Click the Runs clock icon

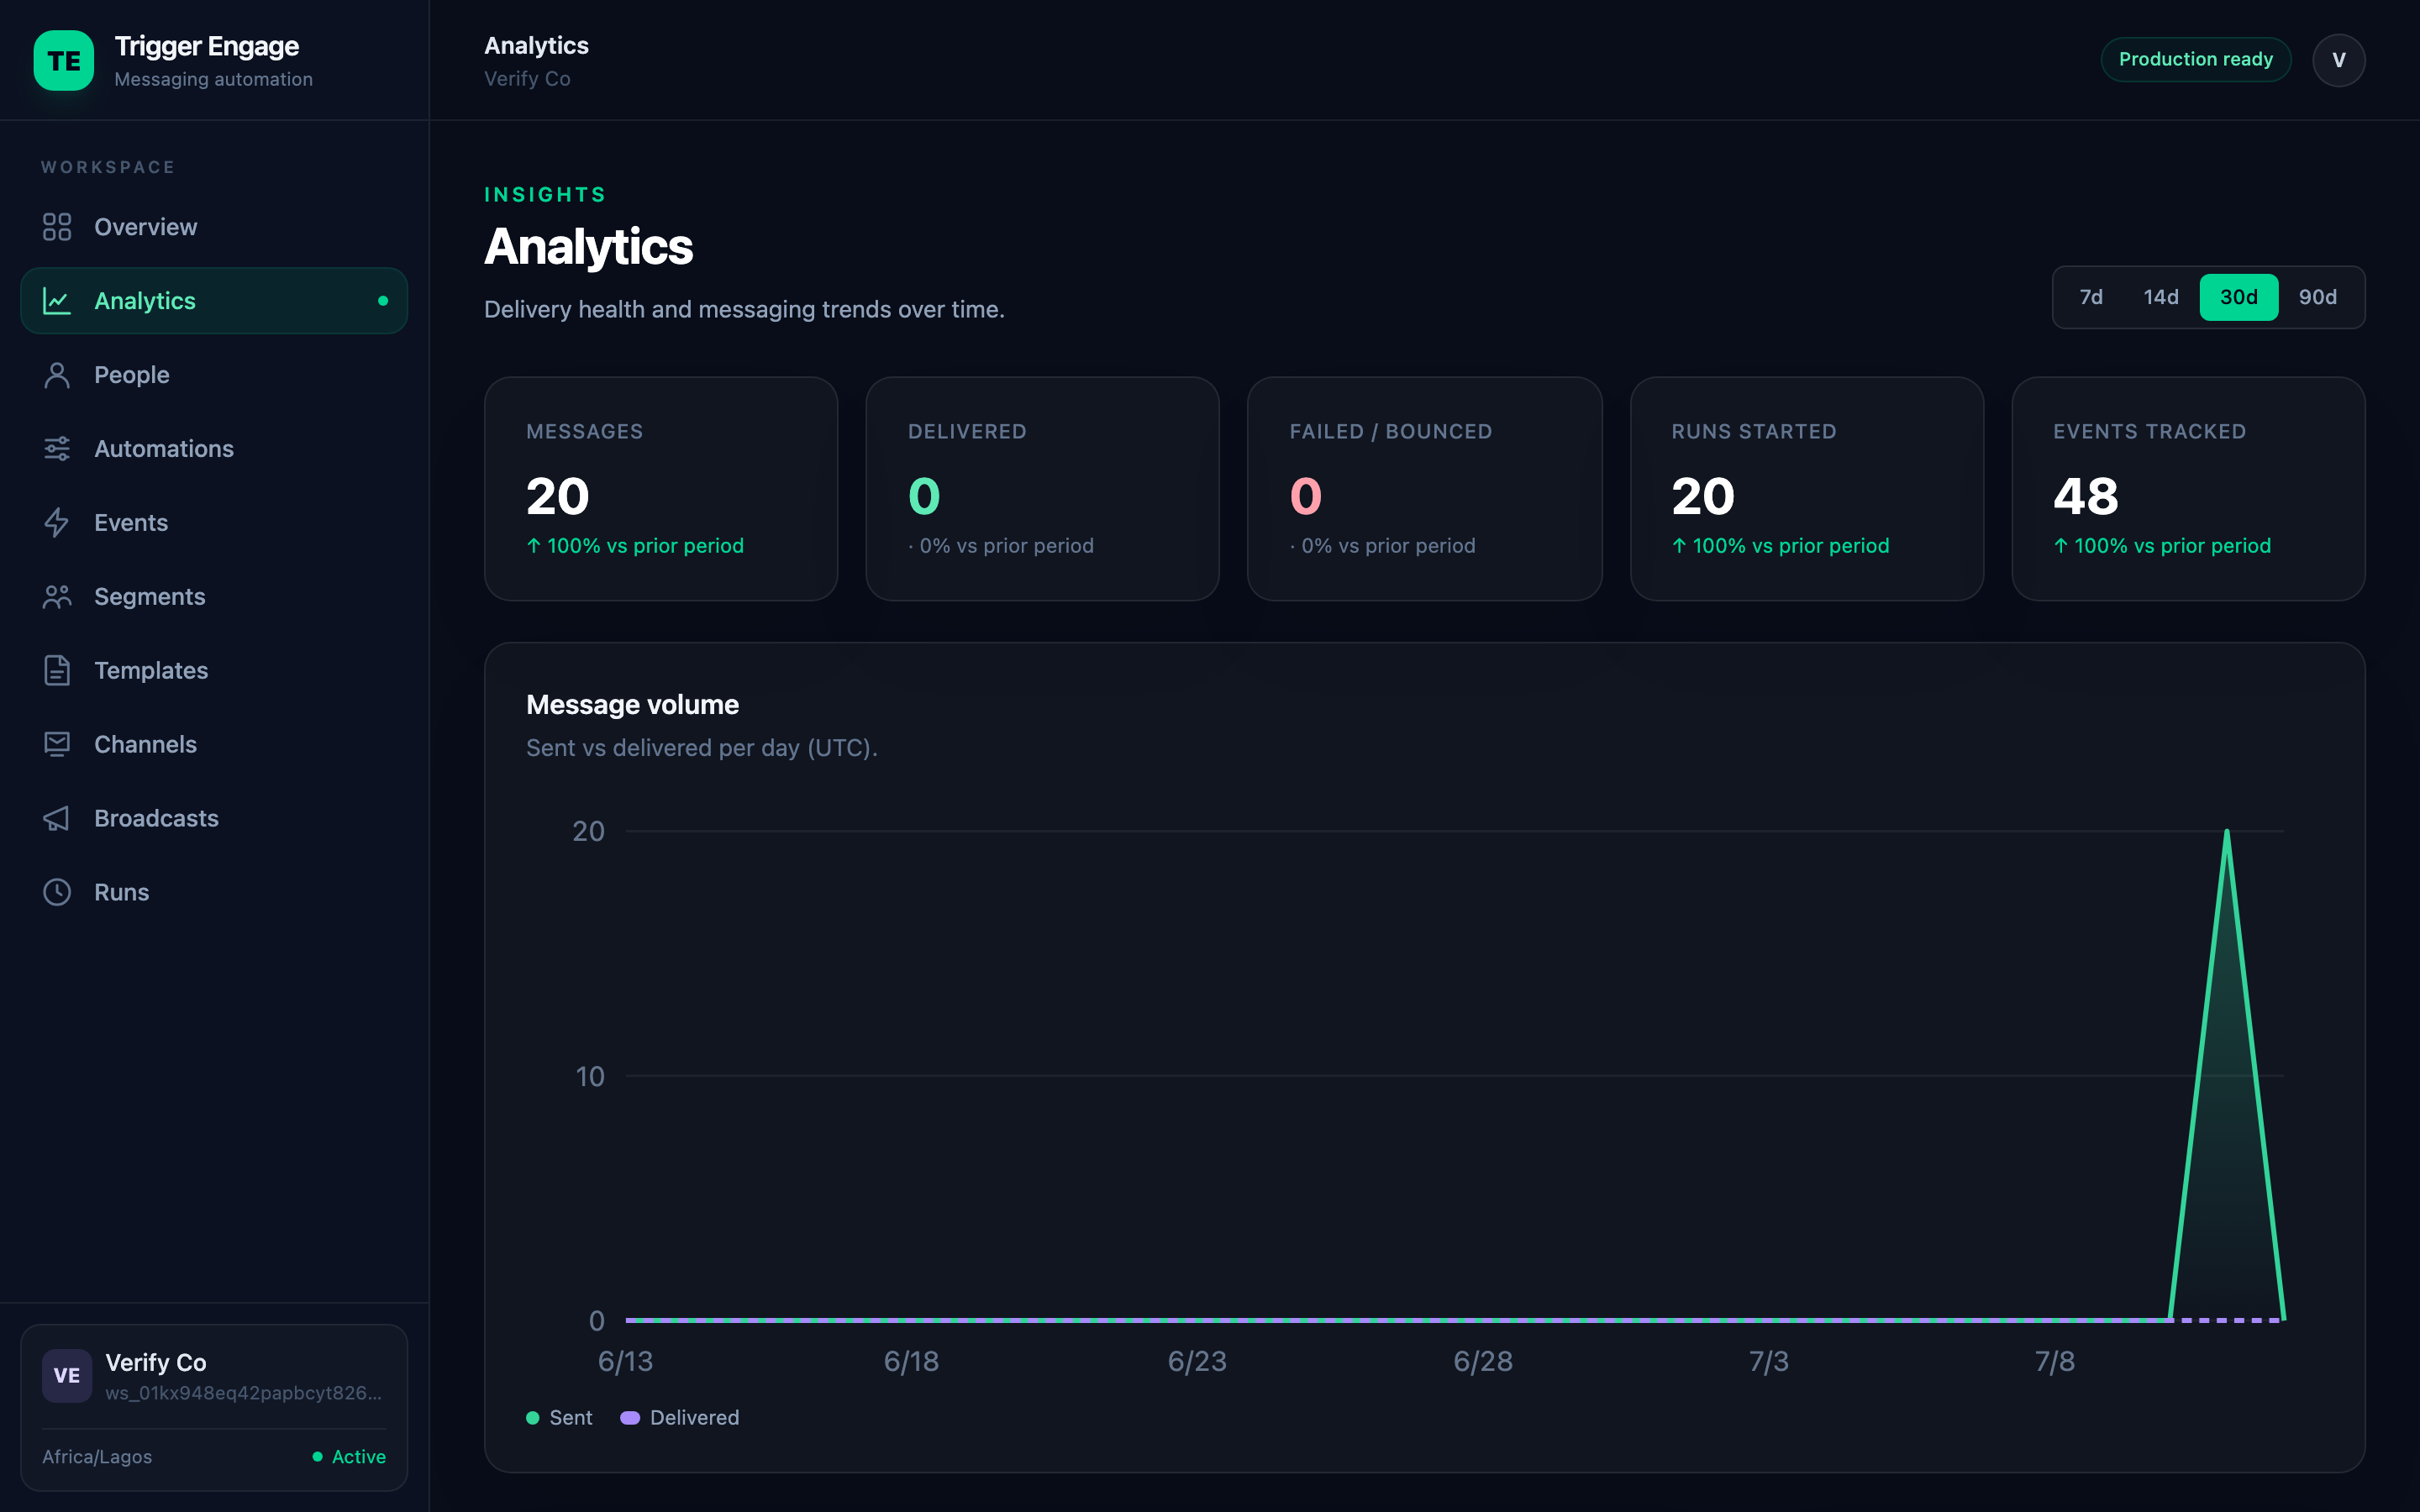click(57, 893)
